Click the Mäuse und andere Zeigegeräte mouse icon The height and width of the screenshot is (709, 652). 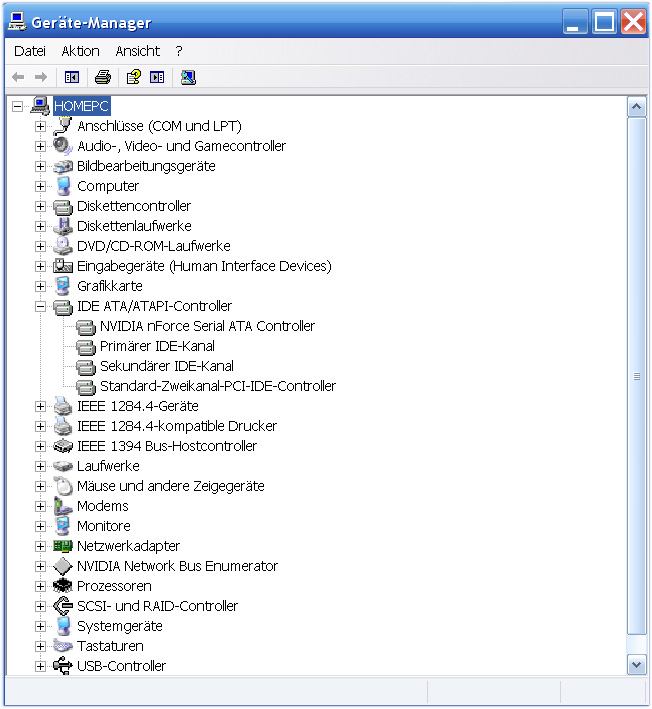(62, 486)
